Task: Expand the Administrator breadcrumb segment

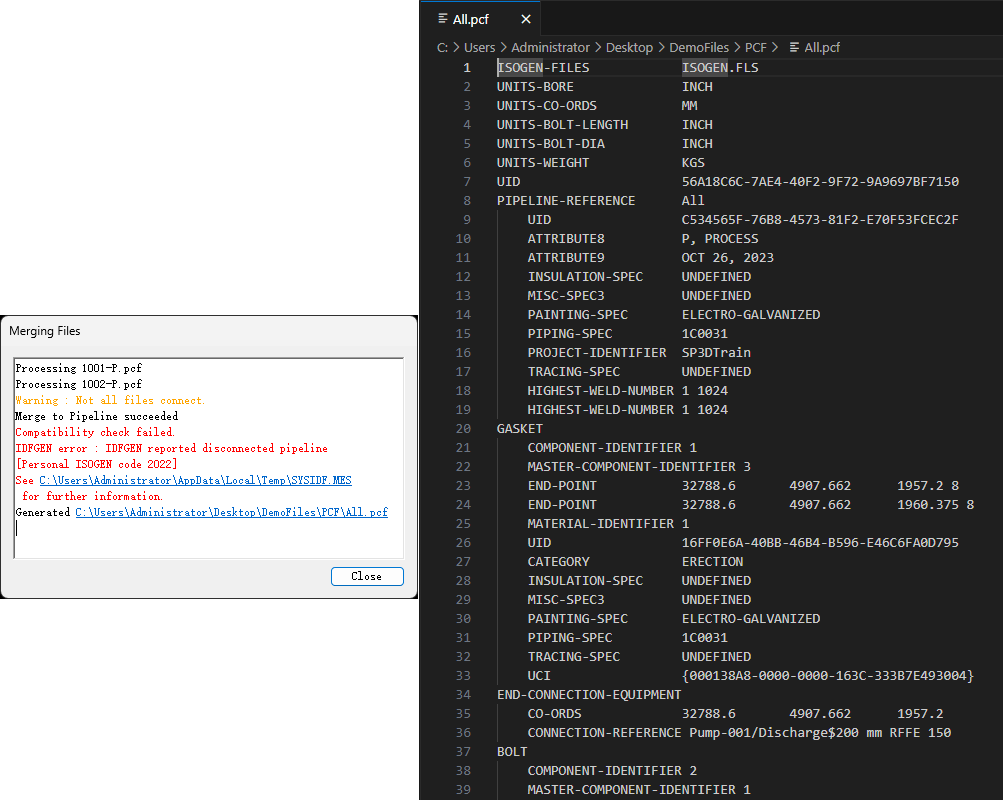Action: click(x=555, y=48)
